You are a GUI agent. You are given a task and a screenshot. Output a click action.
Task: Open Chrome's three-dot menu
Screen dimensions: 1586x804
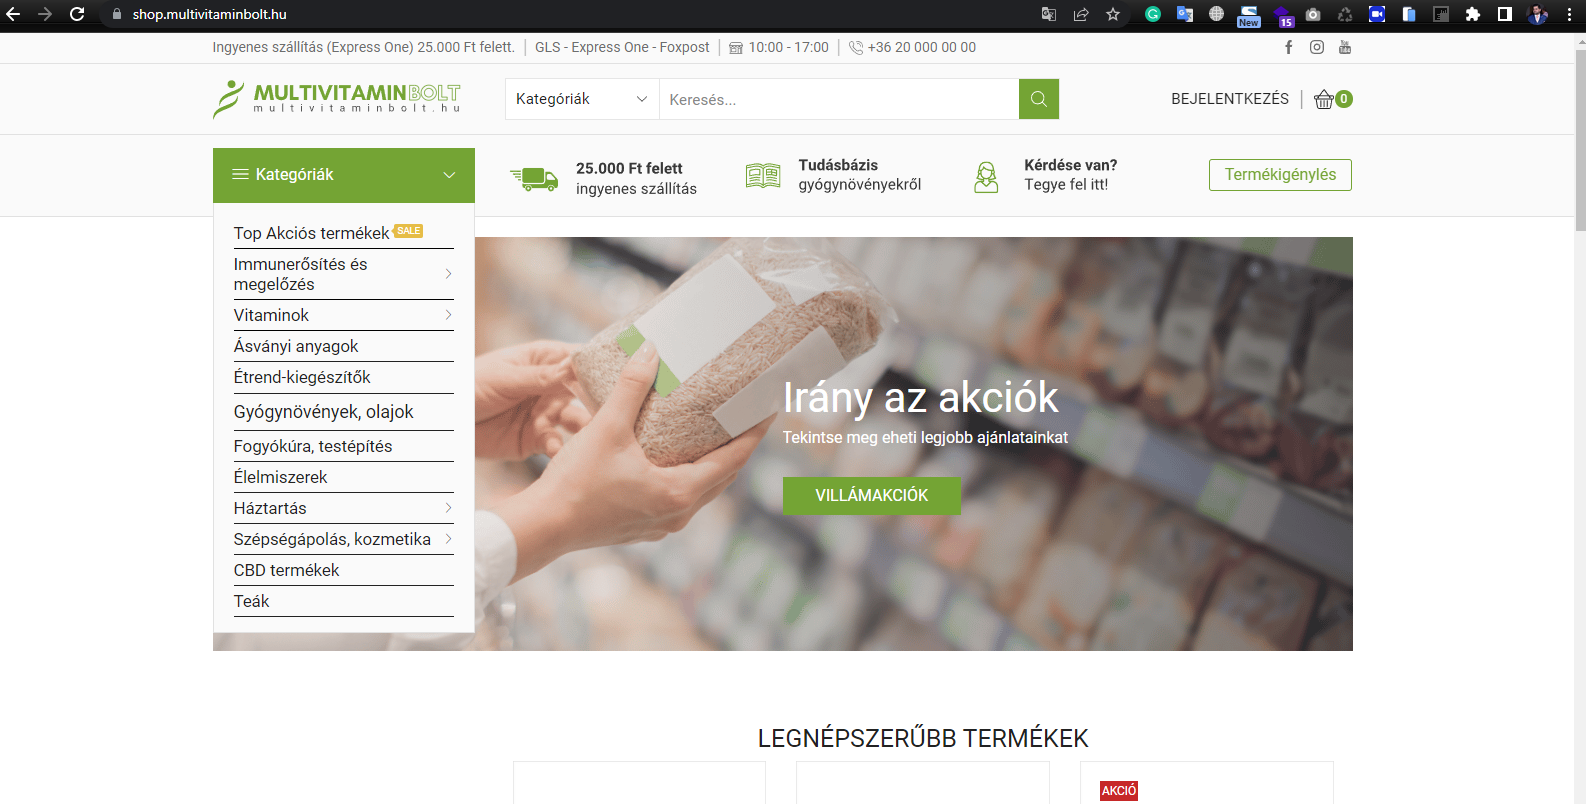pos(1570,14)
